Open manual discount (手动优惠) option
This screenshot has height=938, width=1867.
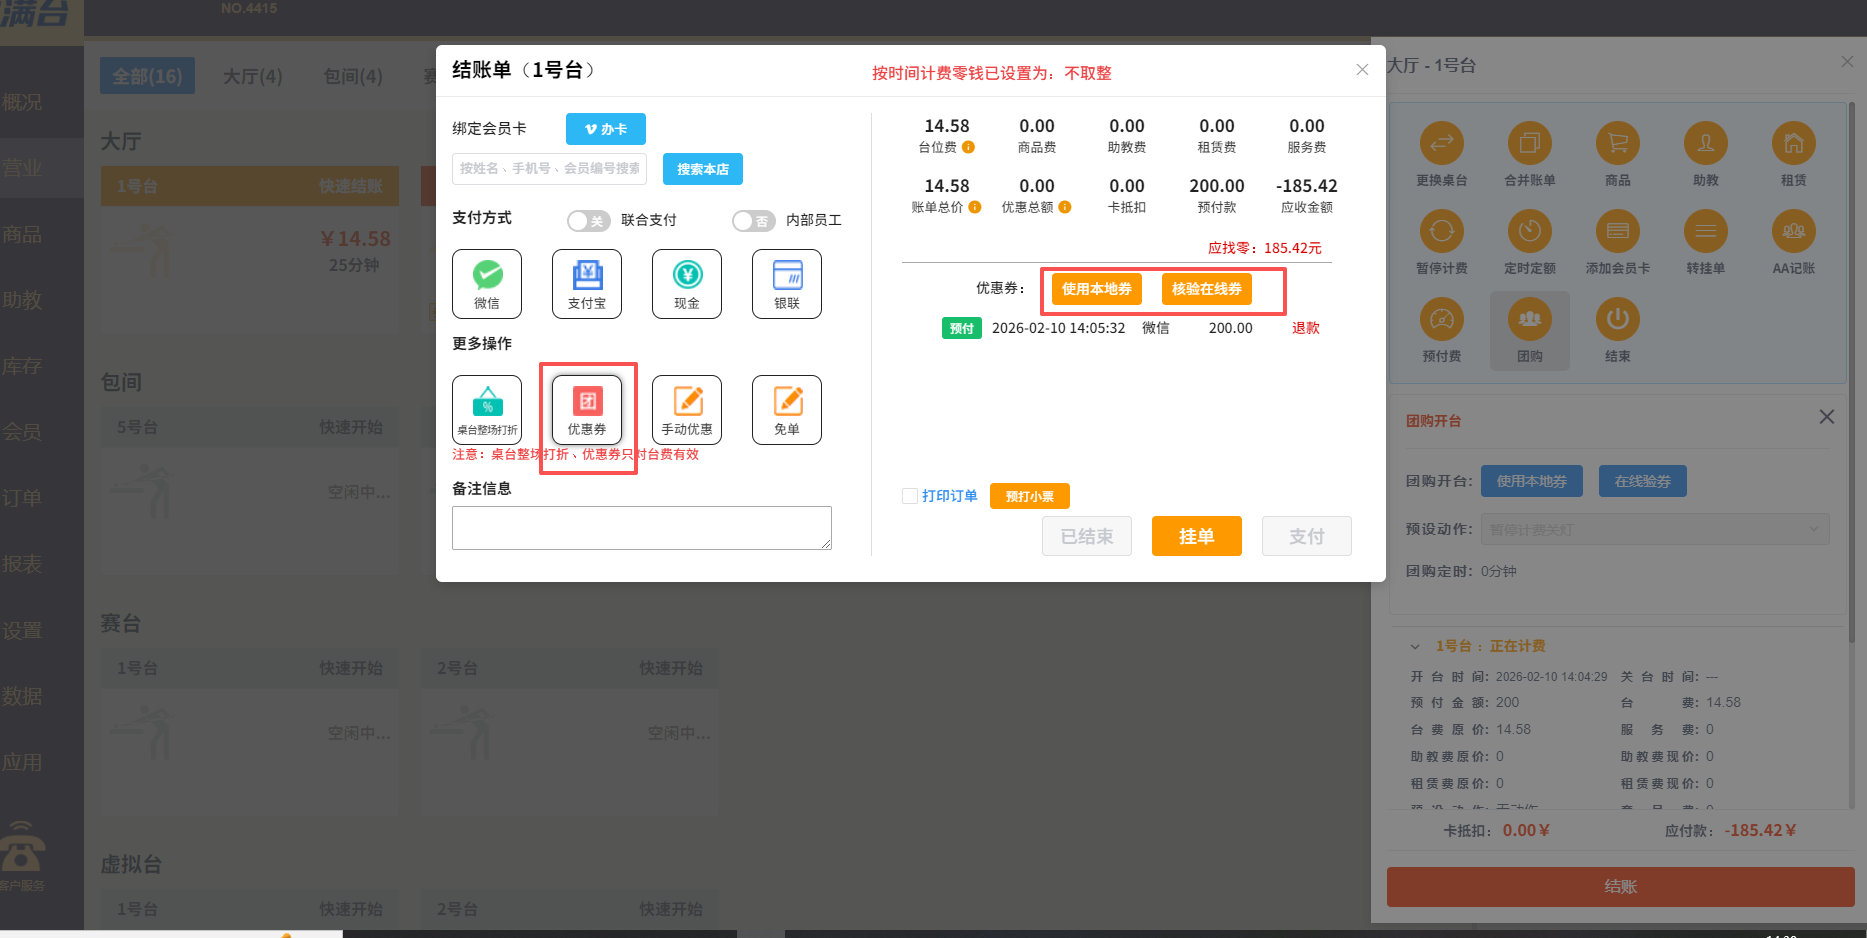pyautogui.click(x=687, y=409)
